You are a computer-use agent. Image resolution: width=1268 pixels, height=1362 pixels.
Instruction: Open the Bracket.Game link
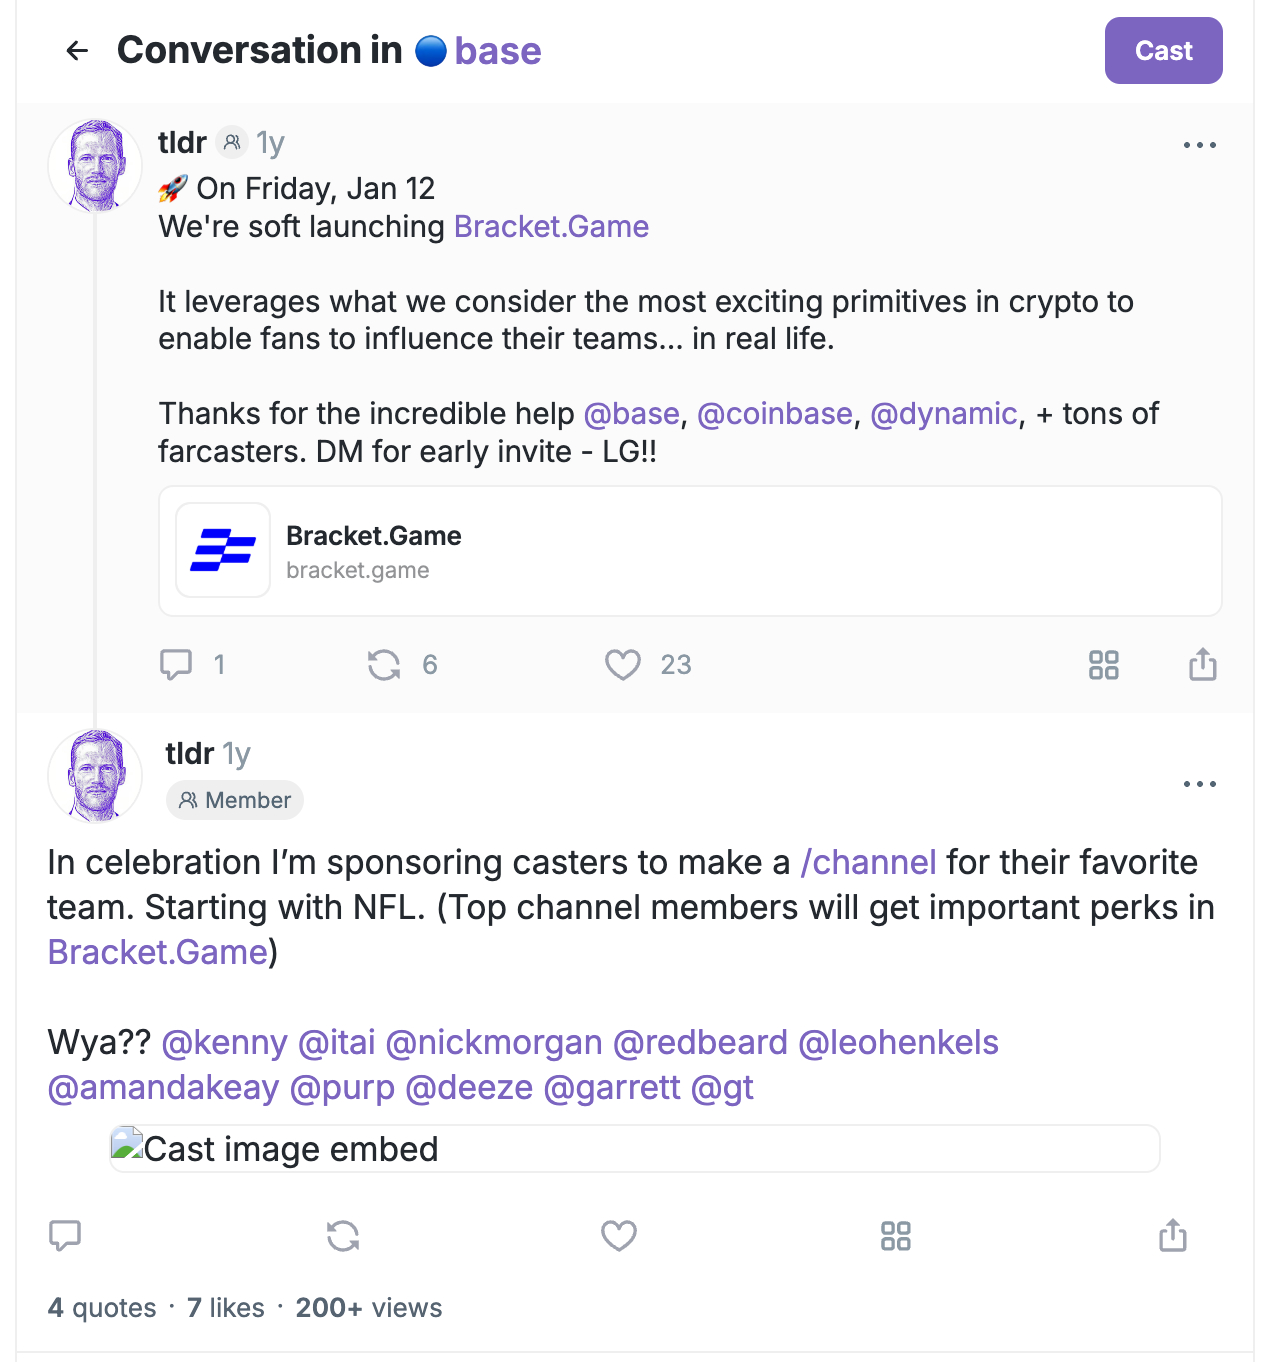pyautogui.click(x=551, y=227)
